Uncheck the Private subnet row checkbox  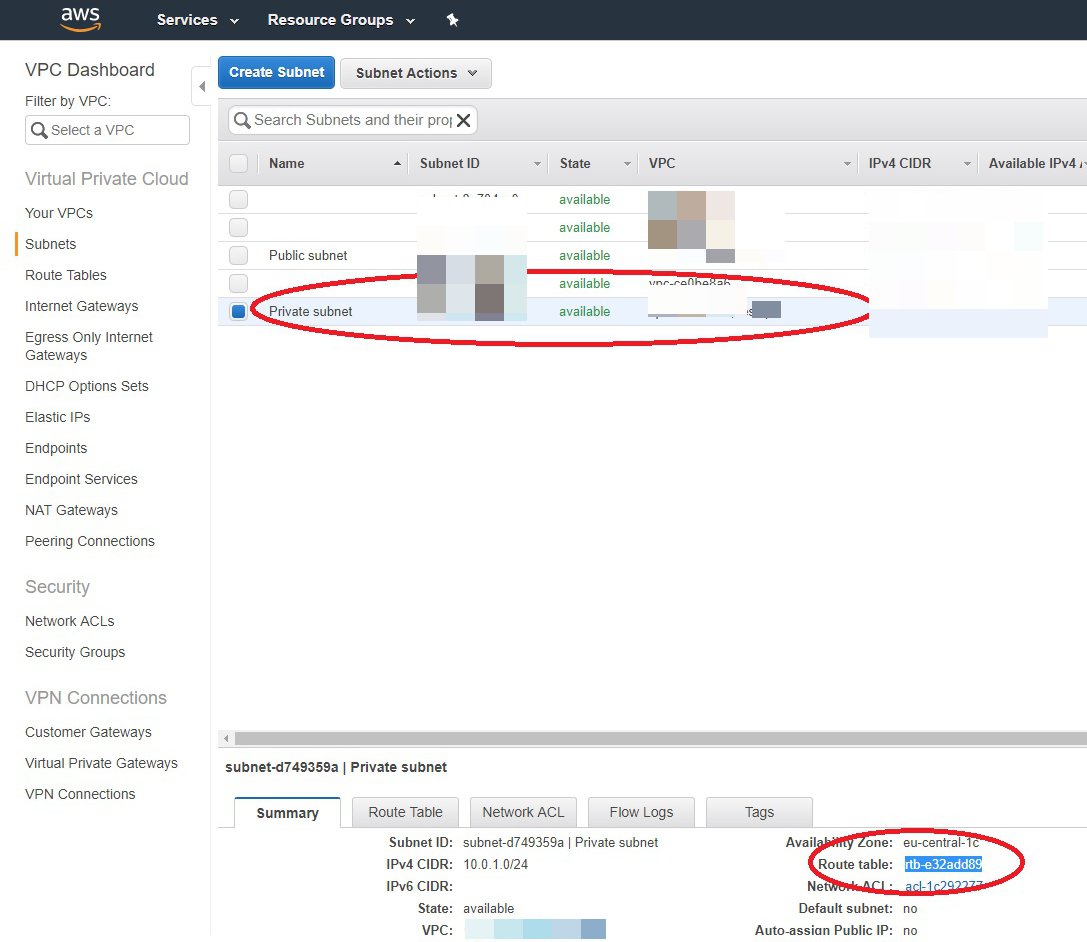pyautogui.click(x=238, y=311)
